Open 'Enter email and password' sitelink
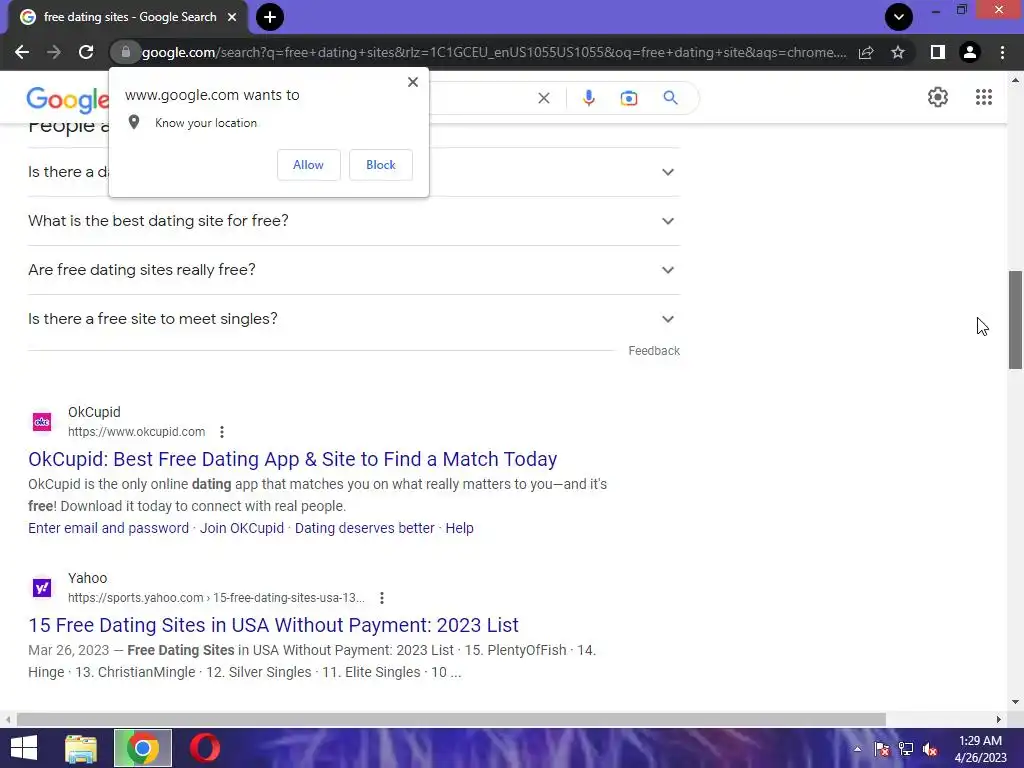The height and width of the screenshot is (768, 1024). (x=108, y=528)
